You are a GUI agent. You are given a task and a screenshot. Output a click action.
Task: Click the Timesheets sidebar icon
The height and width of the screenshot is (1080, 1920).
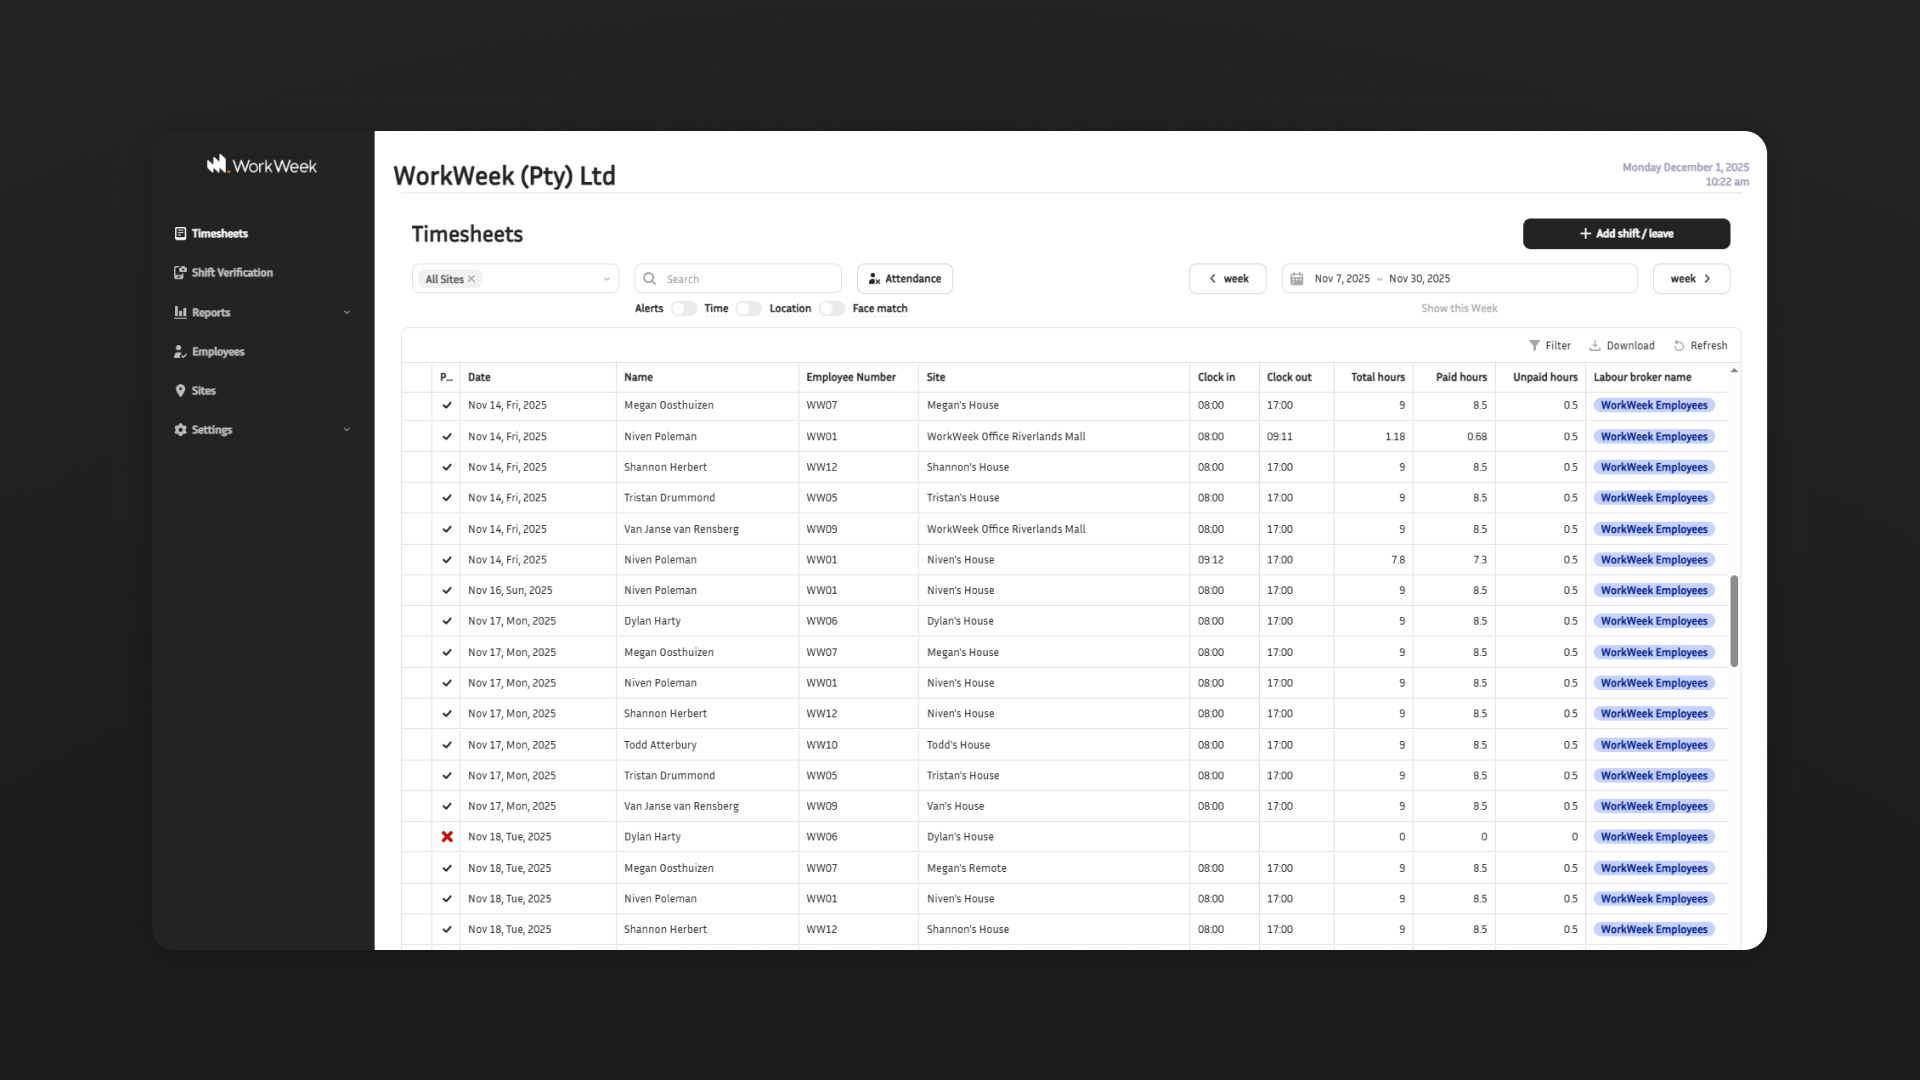[180, 233]
